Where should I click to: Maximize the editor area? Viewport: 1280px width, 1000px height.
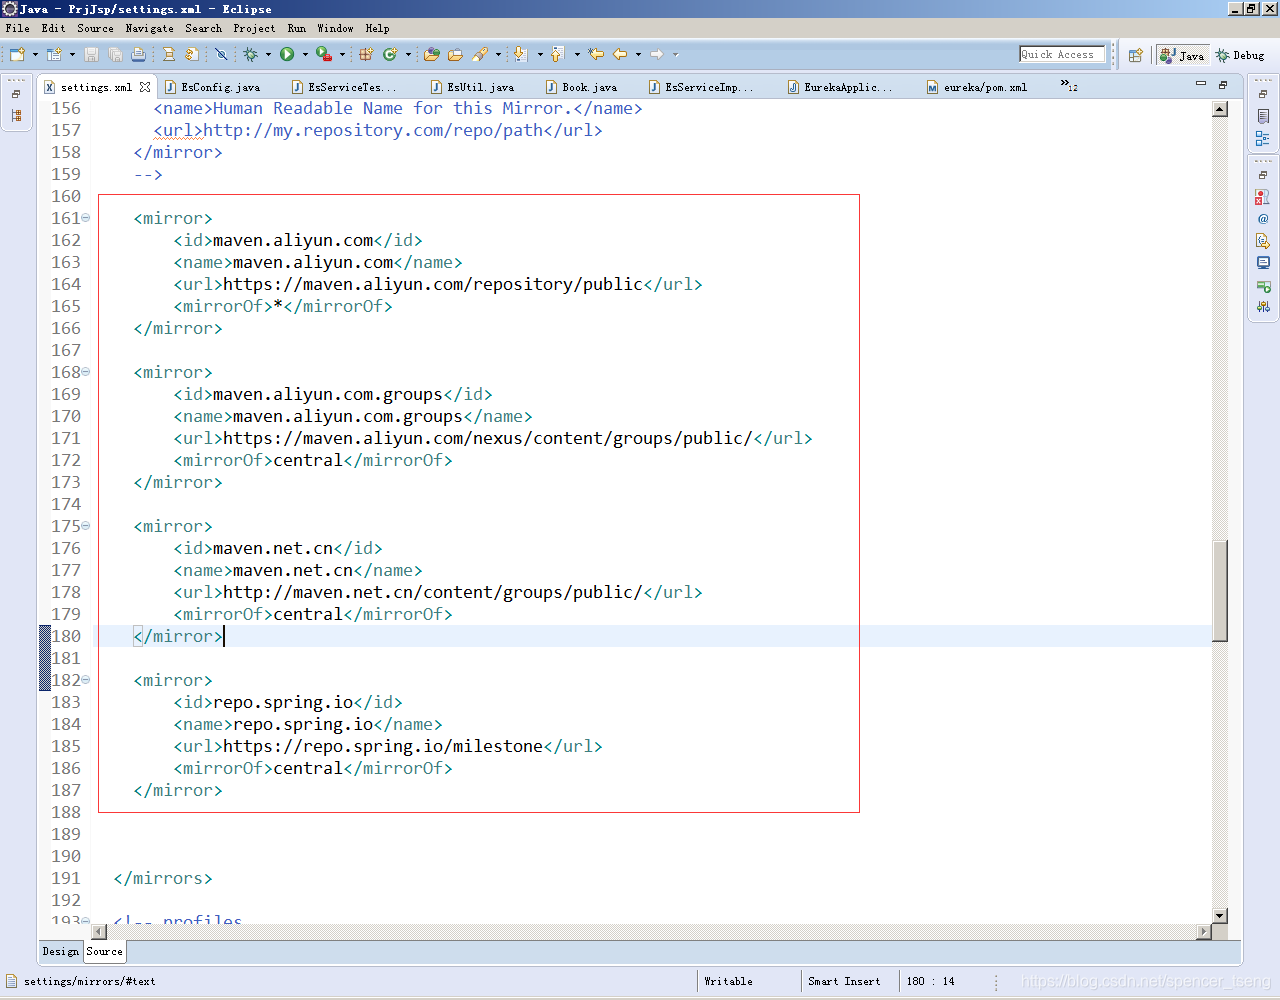pos(1222,87)
